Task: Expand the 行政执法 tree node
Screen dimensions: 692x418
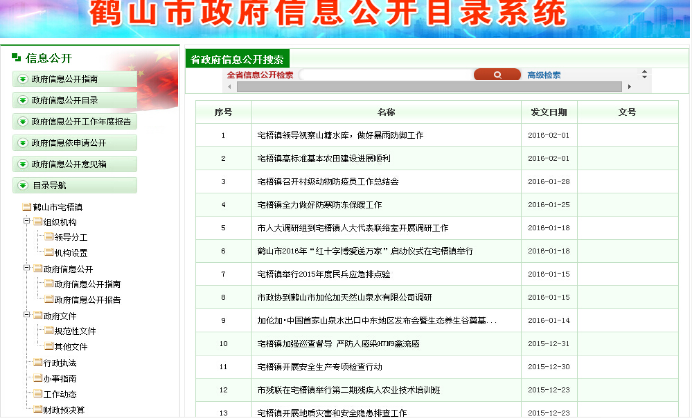Action: coord(26,362)
